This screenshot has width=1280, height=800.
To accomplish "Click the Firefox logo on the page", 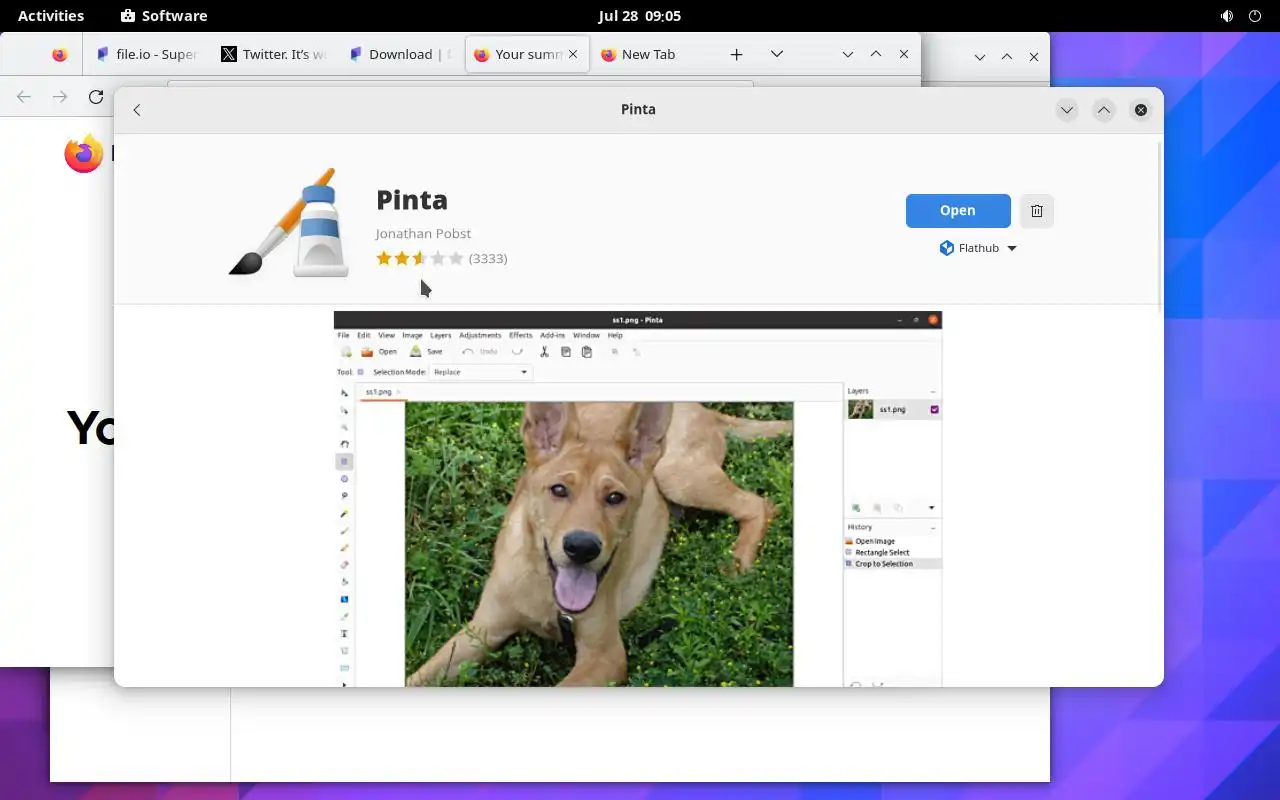I will [84, 153].
